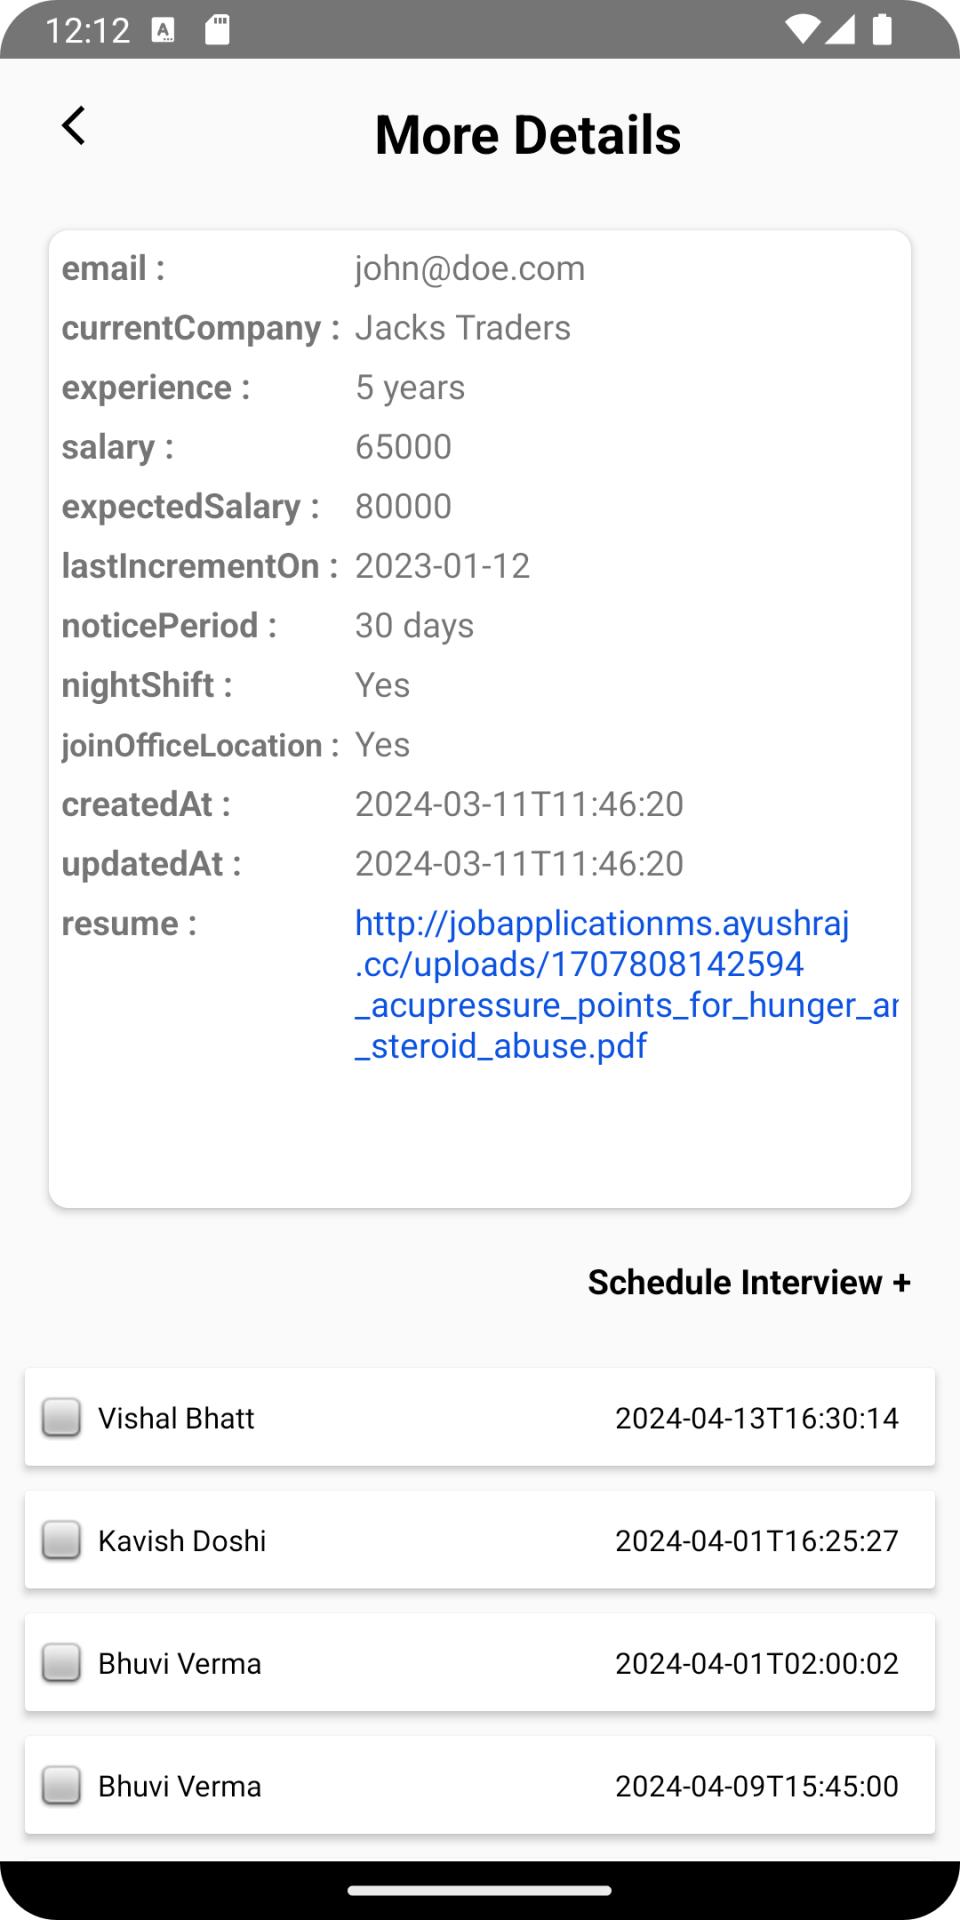Image resolution: width=960 pixels, height=1920 pixels.
Task: Tap the Vishal Bhatt name
Action: click(176, 1418)
